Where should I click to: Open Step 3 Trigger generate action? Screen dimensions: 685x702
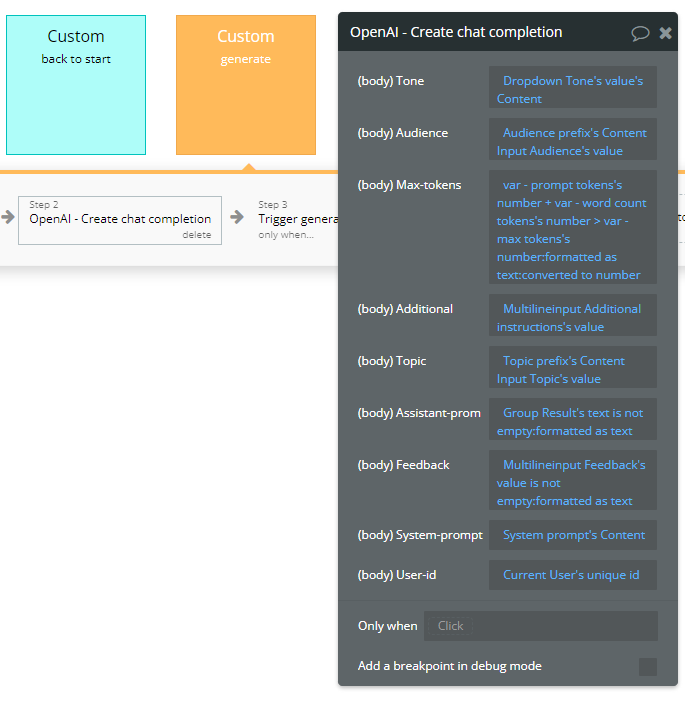298,219
